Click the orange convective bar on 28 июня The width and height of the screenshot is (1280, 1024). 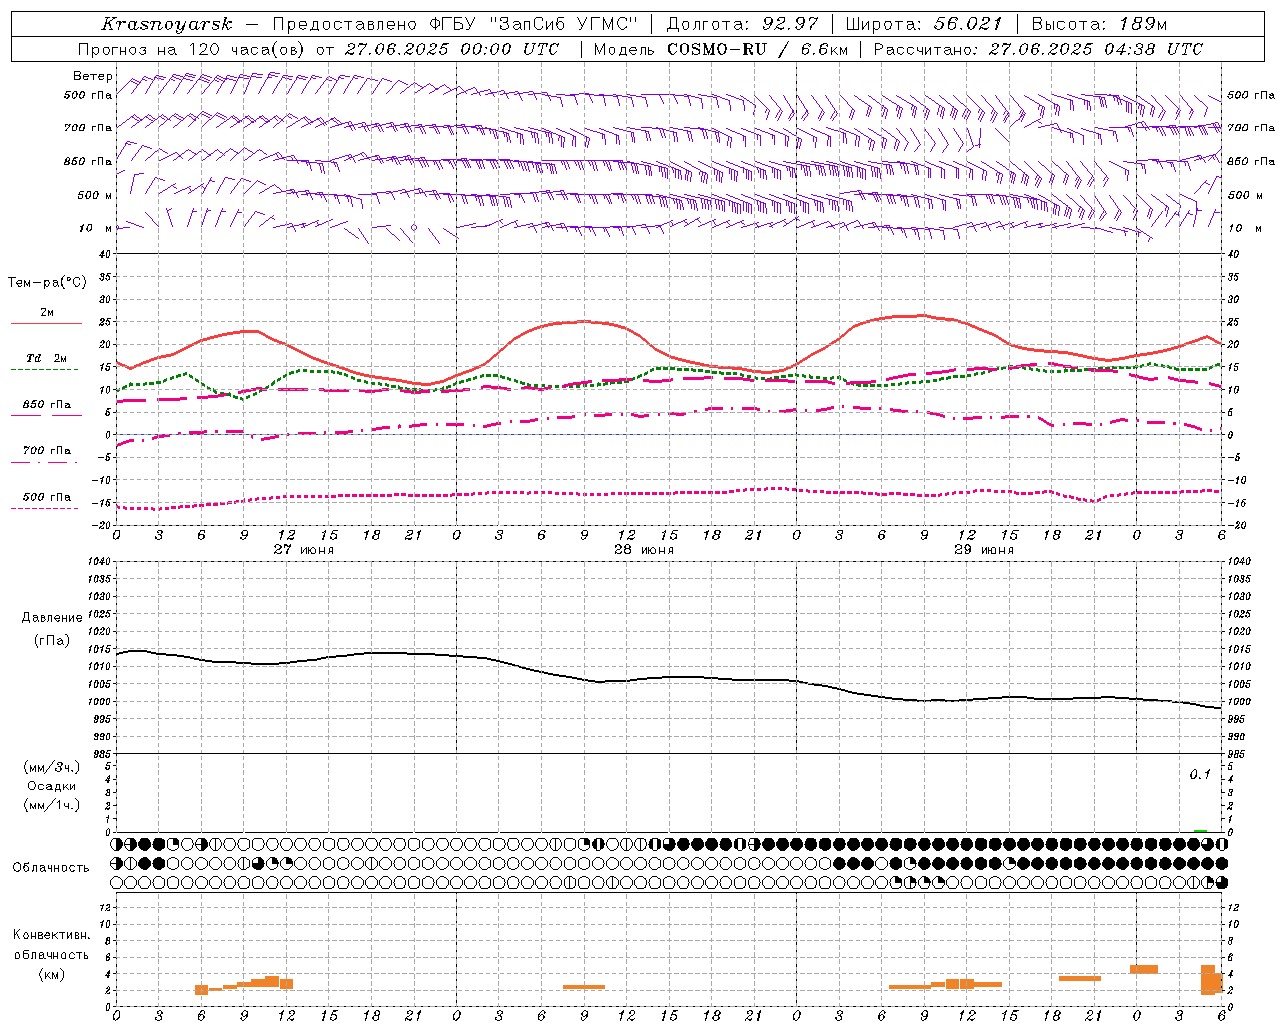(584, 987)
